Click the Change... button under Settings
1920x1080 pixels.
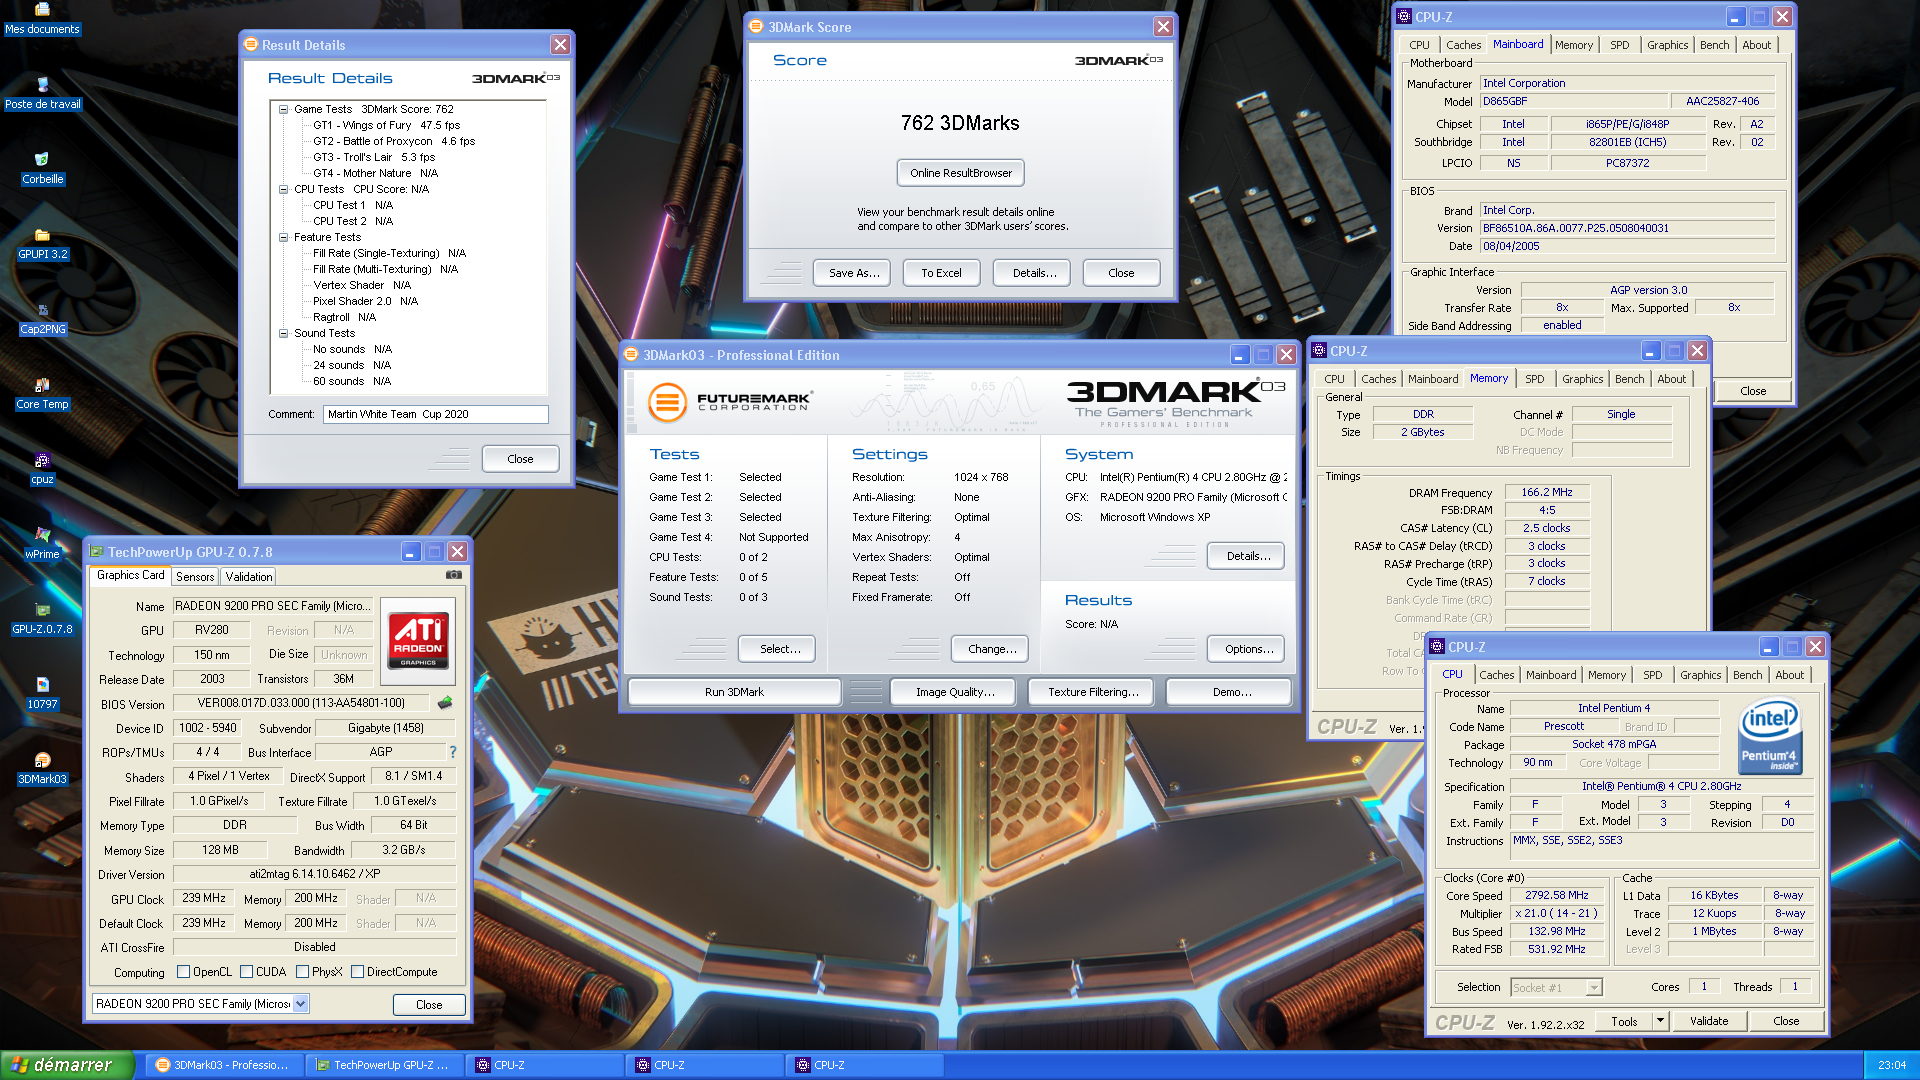[992, 649]
